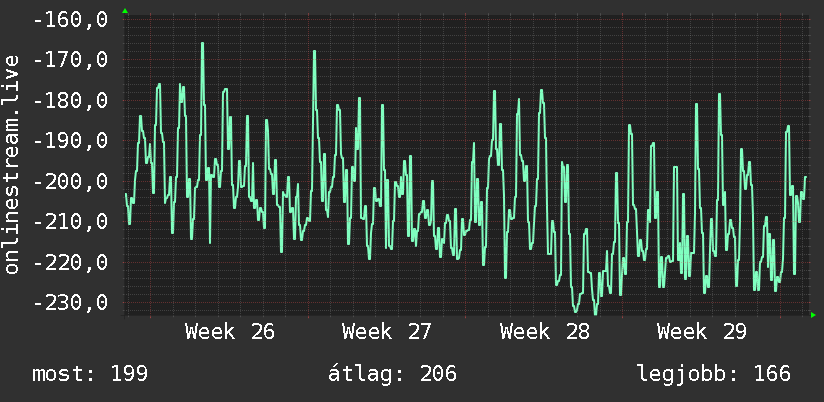Click the Week 28 axis label
The width and height of the screenshot is (824, 402).
pos(545,332)
